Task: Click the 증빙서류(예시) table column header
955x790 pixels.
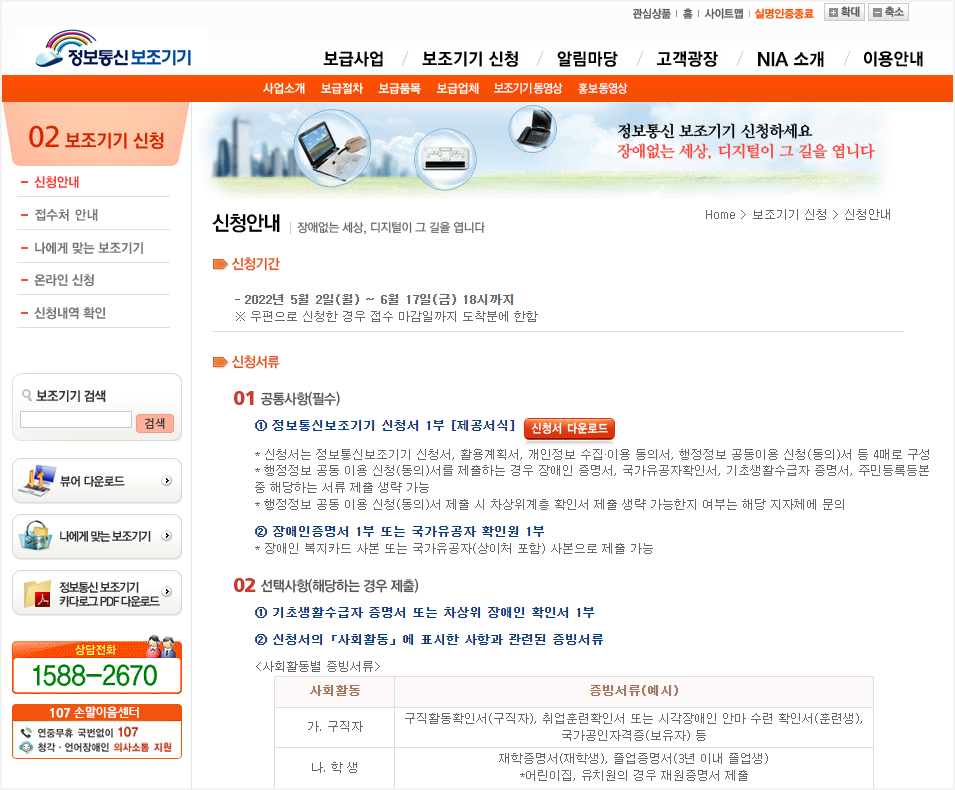Action: pos(634,691)
